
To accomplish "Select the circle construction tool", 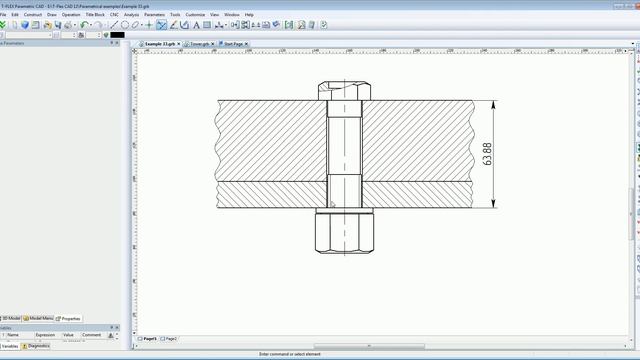I will (124, 25).
